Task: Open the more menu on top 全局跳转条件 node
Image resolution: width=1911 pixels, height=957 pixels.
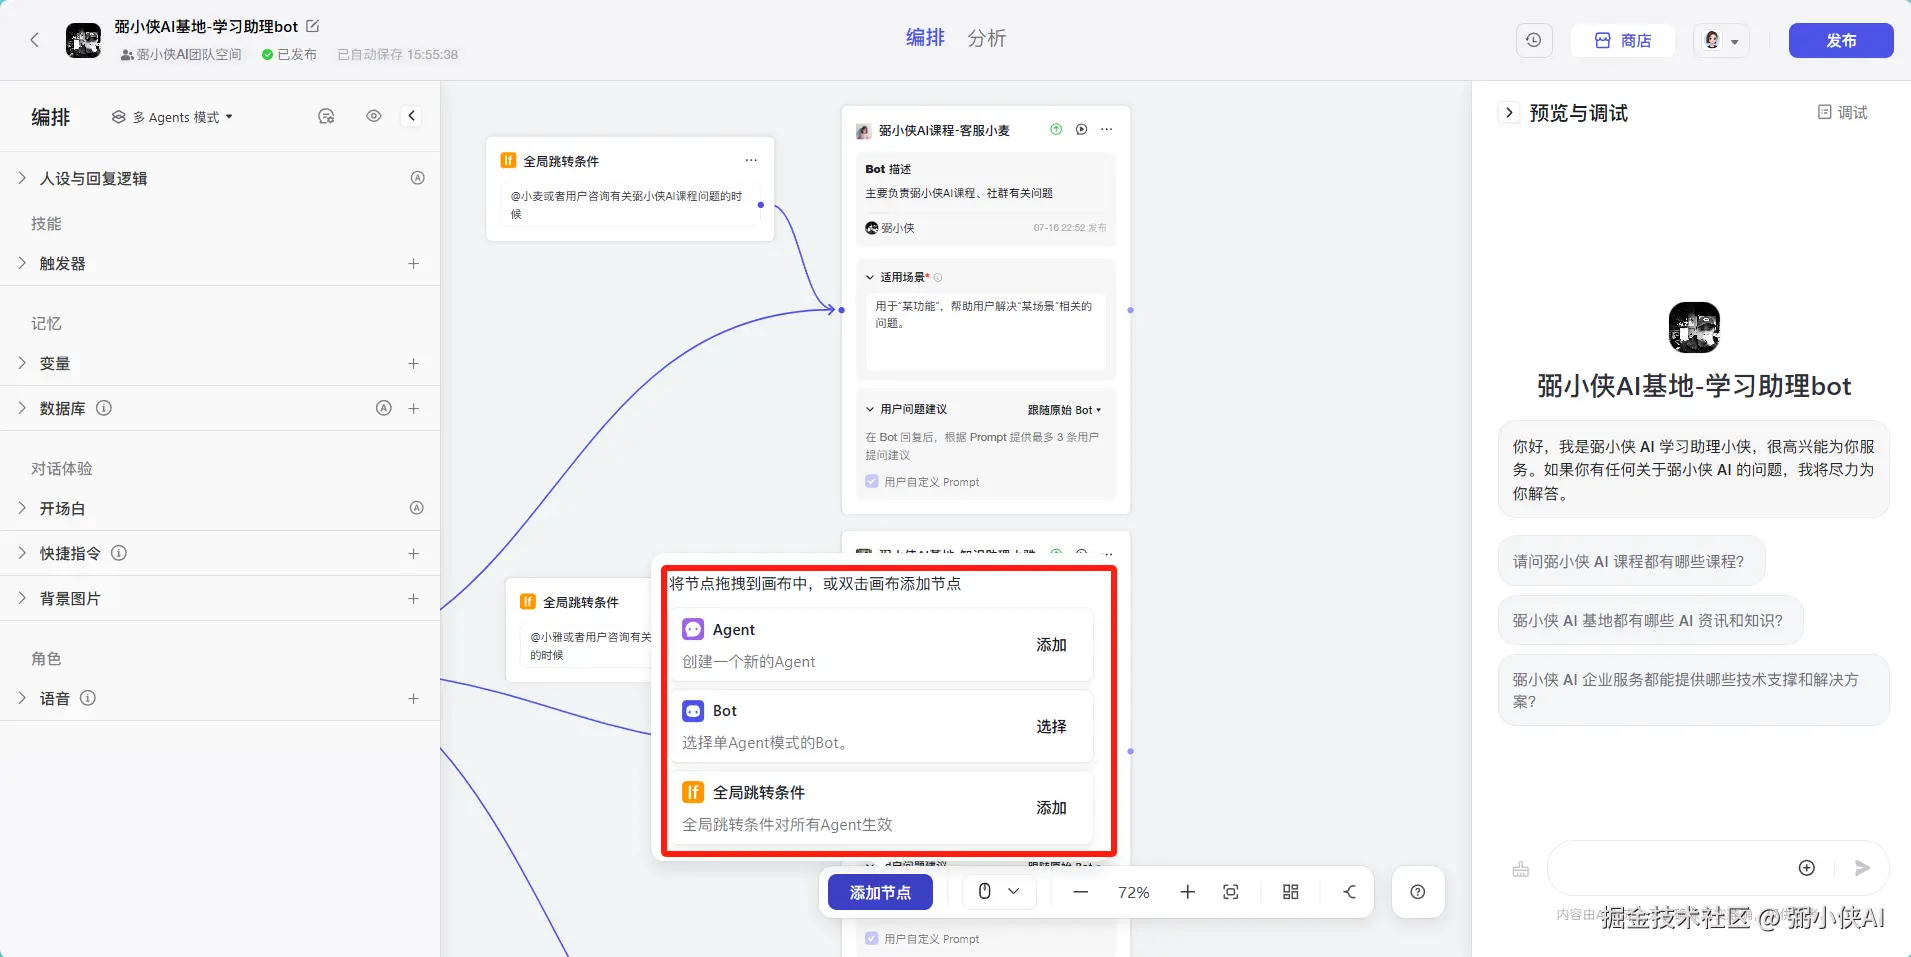Action: click(751, 160)
